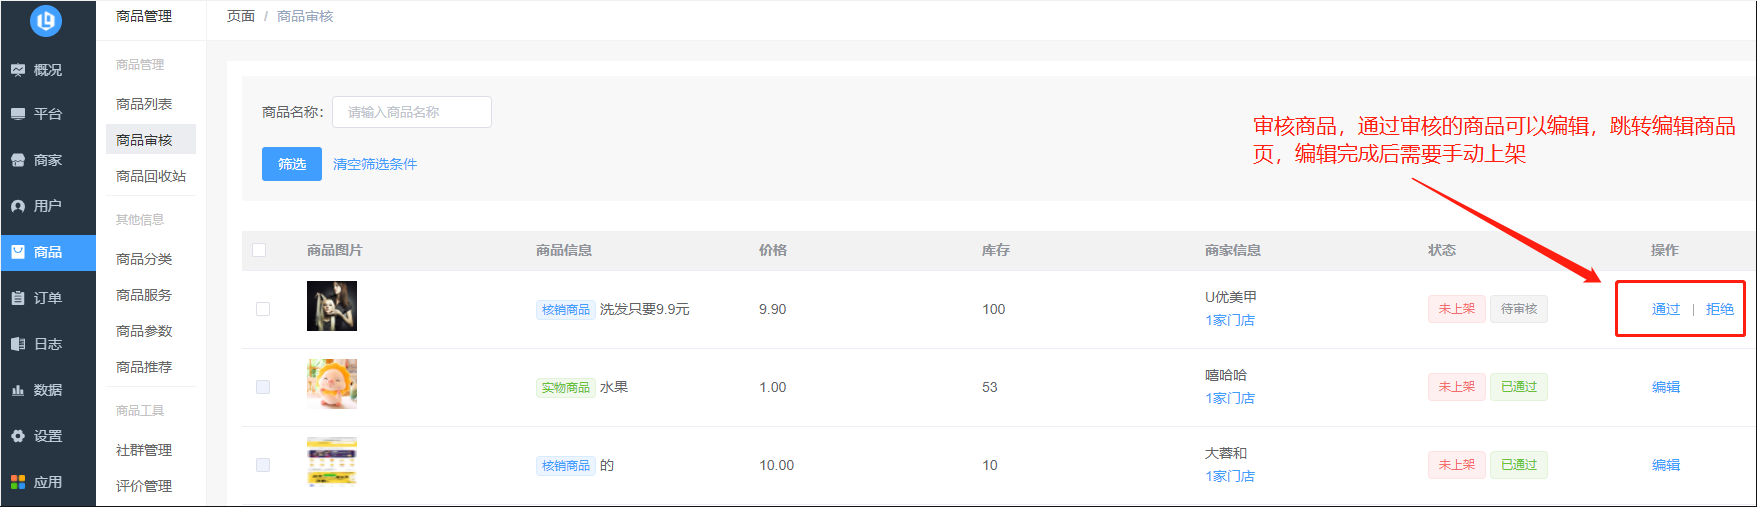
Task: Click 清空筛选条件 link
Action: (375, 164)
